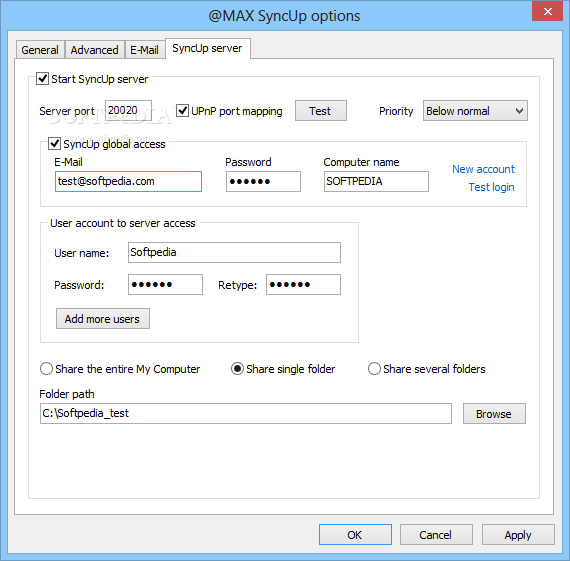Click the Test port button
570x561 pixels.
coord(321,111)
